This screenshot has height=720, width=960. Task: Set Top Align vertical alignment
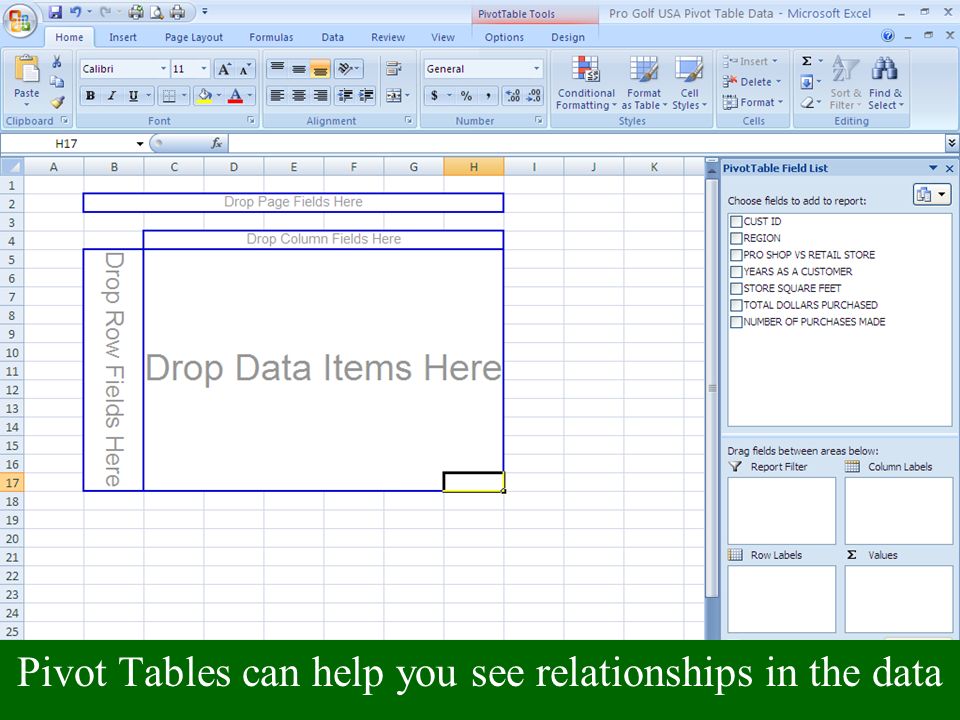point(277,69)
